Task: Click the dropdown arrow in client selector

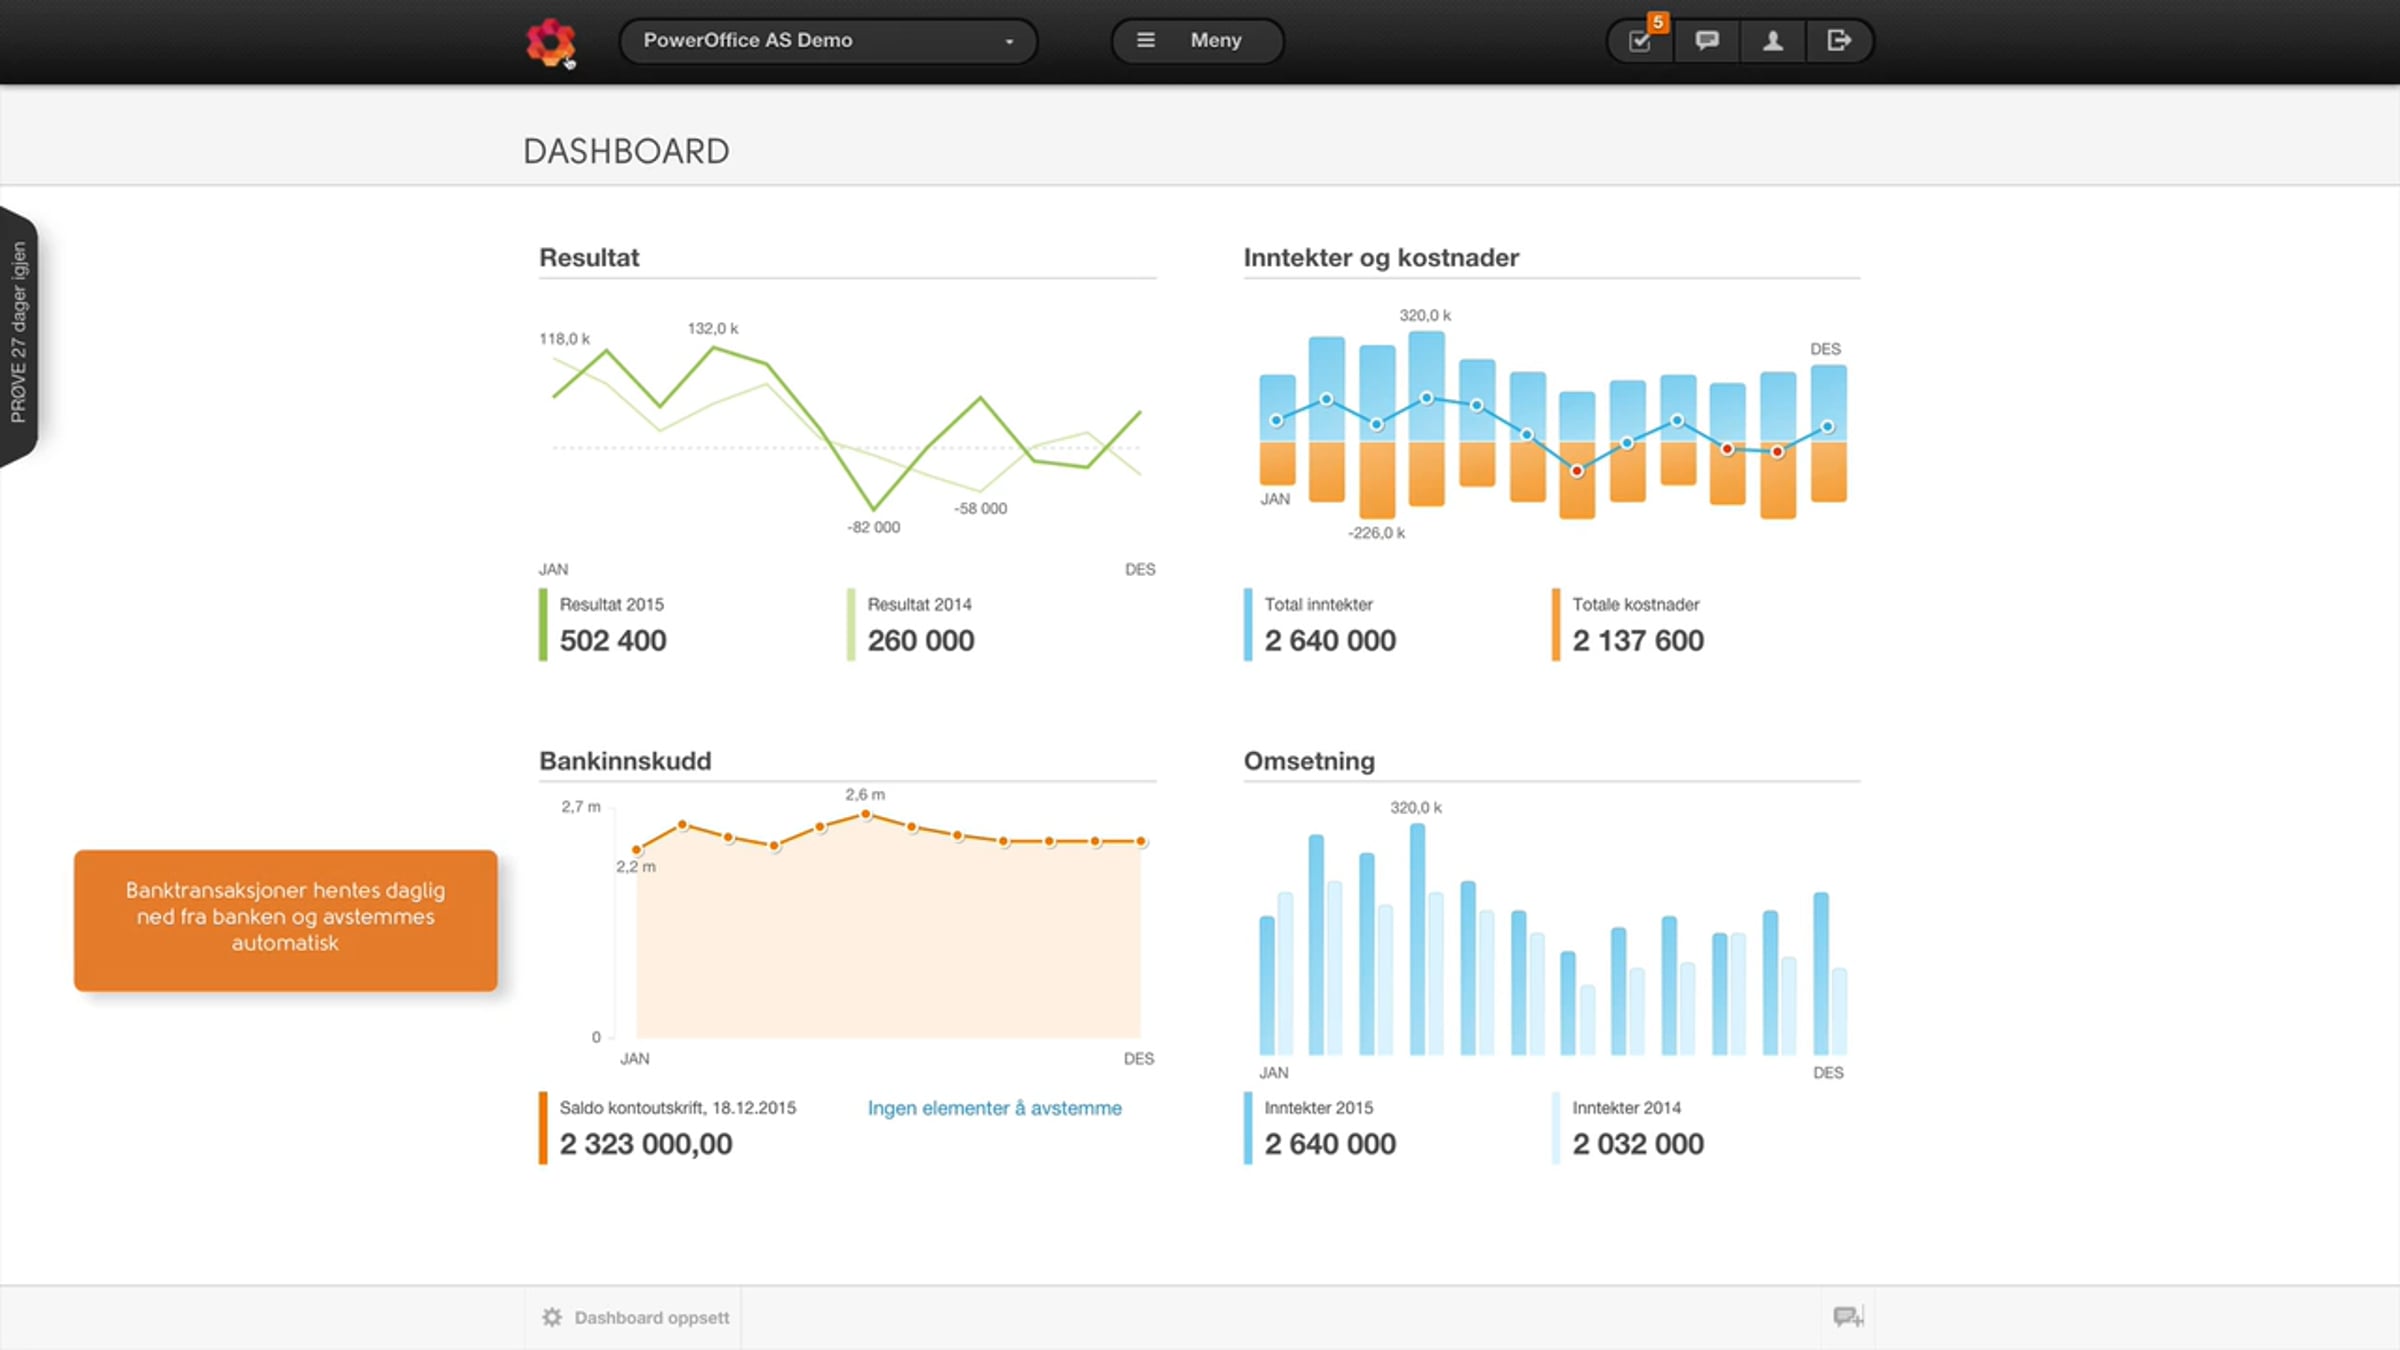Action: coord(1009,42)
